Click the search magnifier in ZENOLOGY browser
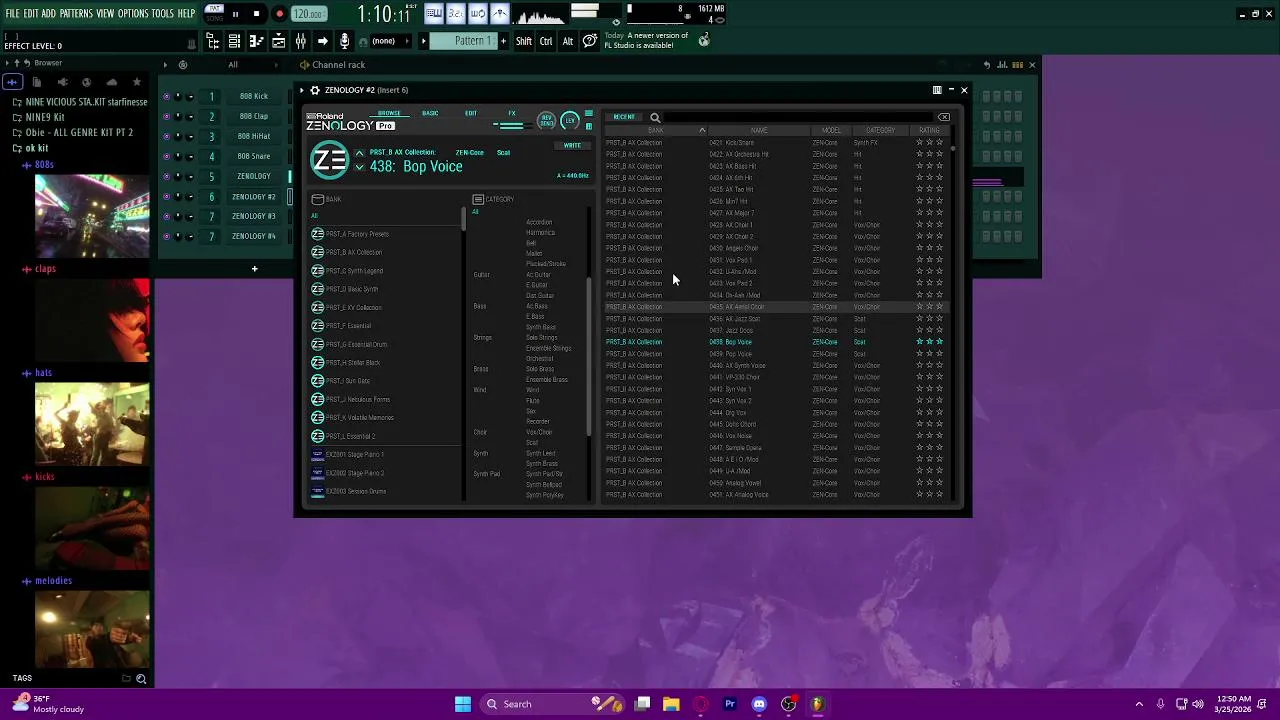 click(x=655, y=117)
